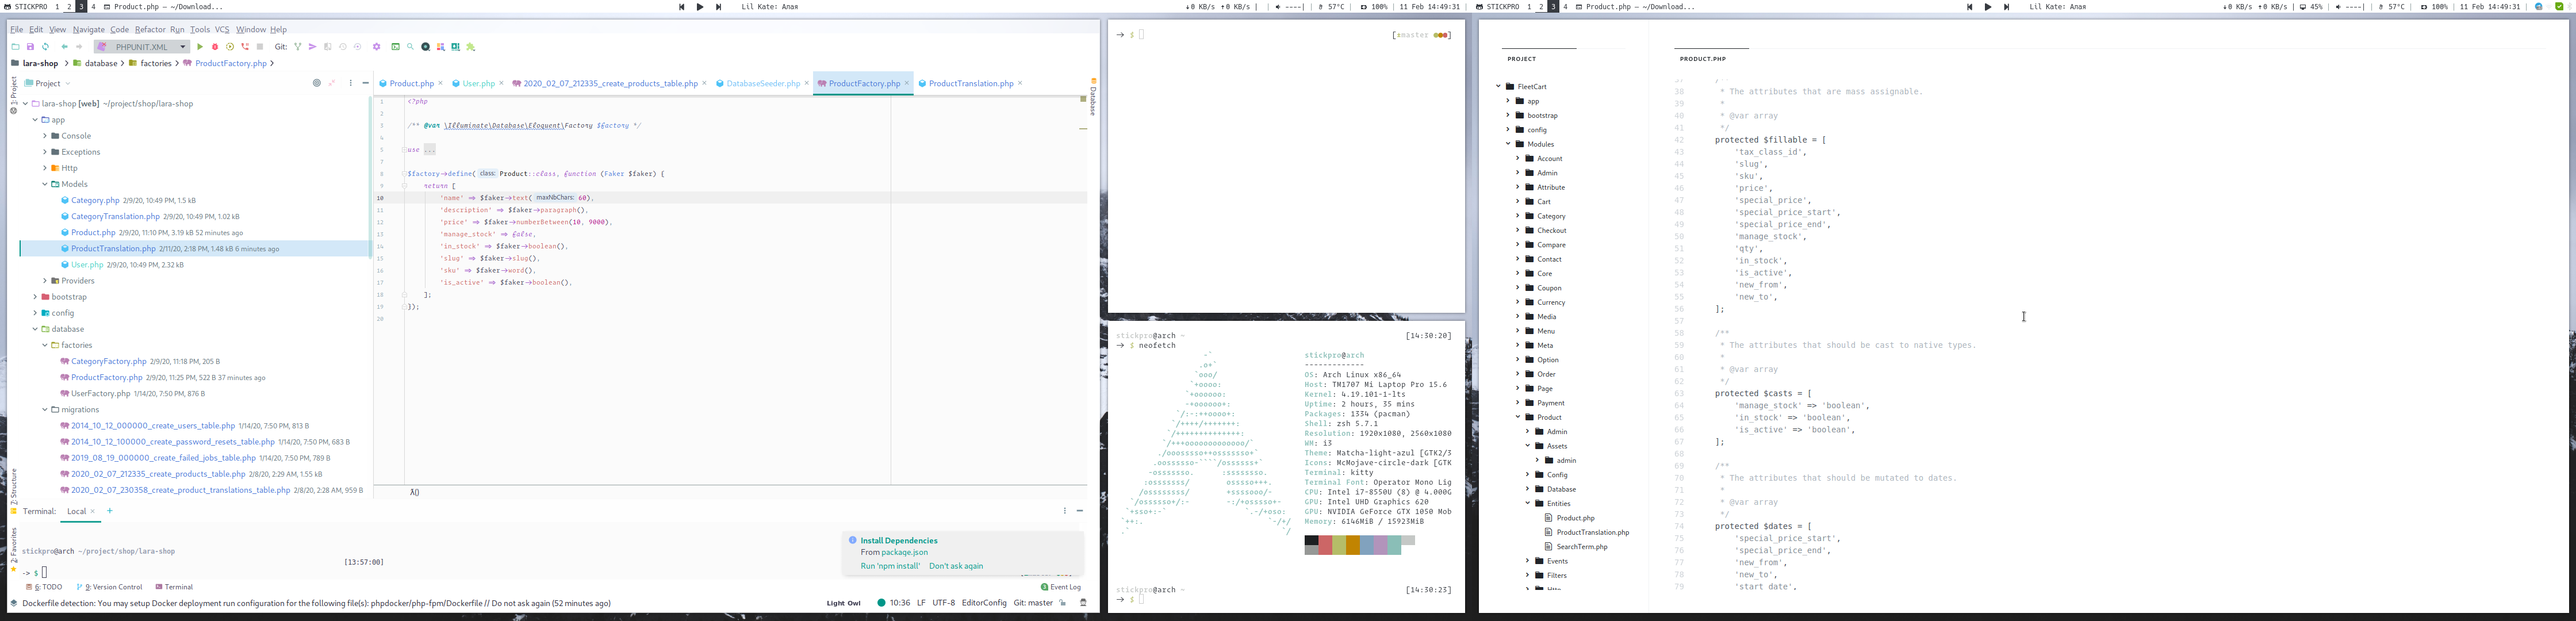This screenshot has width=2576, height=621.
Task: Collapse the Models folder in project tree
Action: 45,184
